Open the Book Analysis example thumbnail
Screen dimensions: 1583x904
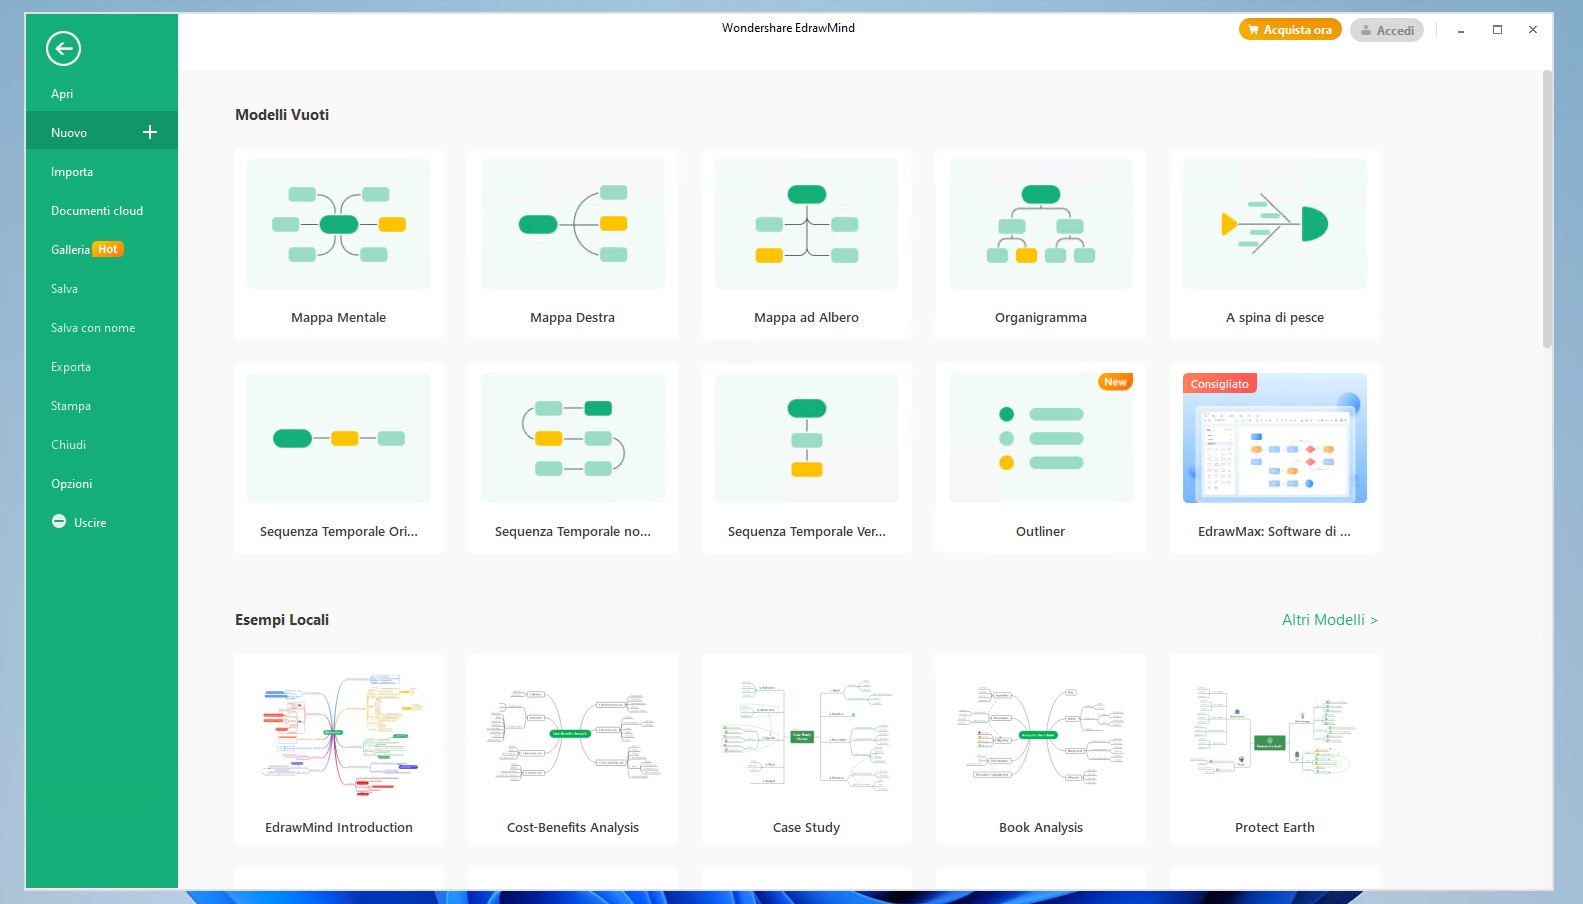[x=1041, y=735]
